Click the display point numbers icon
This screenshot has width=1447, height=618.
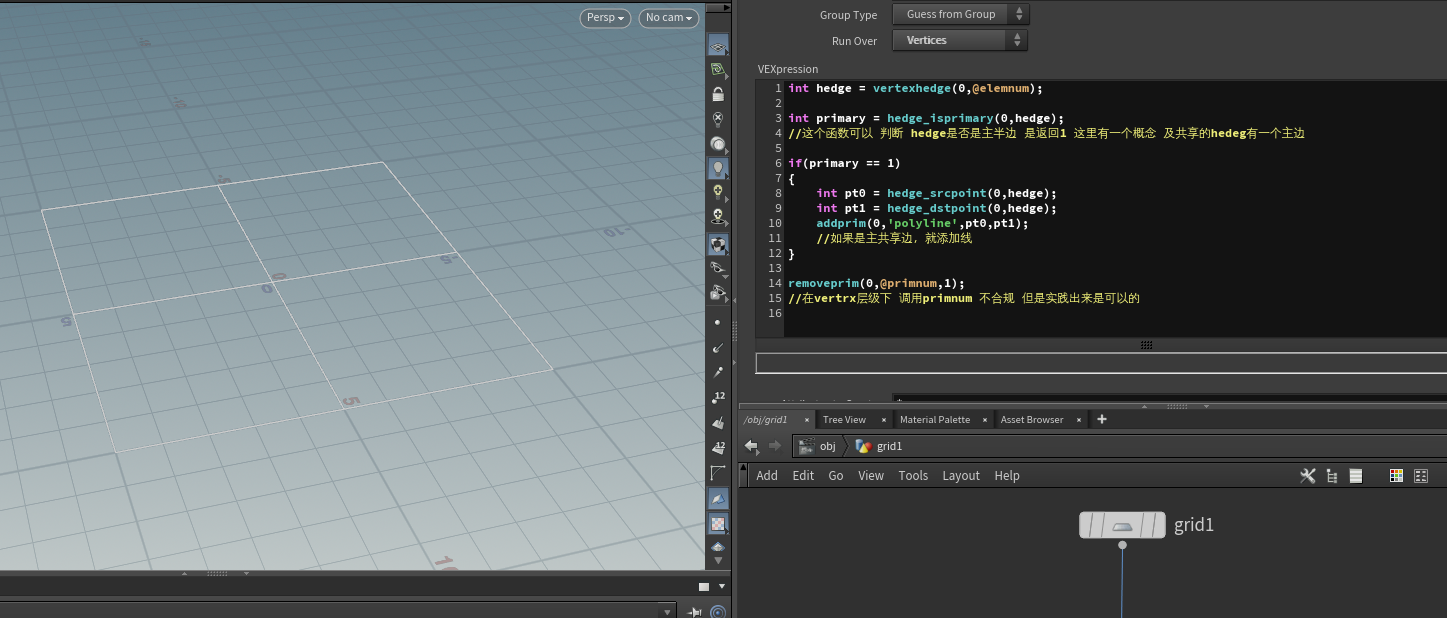717,398
